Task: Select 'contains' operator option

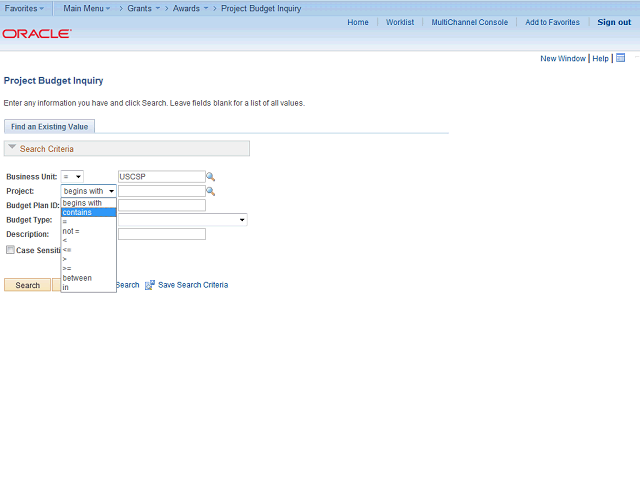Action: (89, 212)
